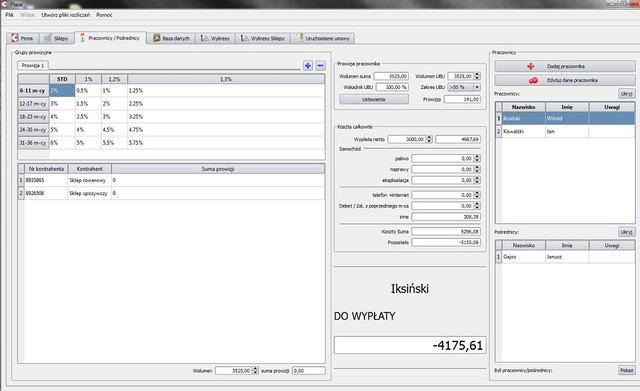
Task: Add a new commission group with plus icon
Action: (x=308, y=65)
